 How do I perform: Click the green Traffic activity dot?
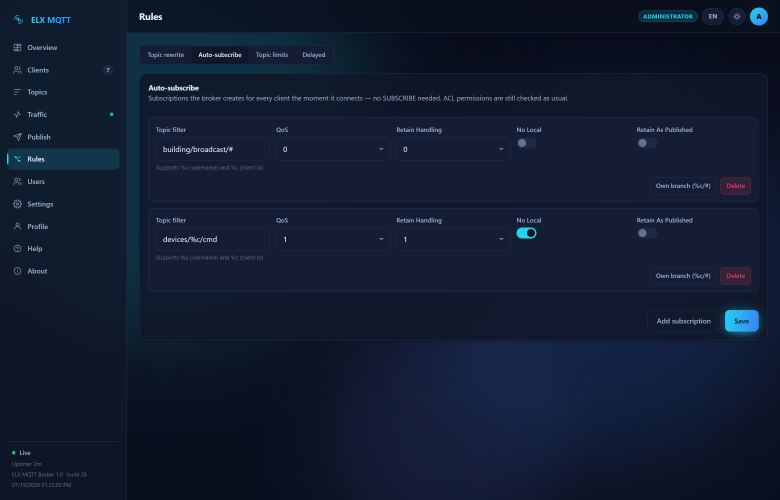pyautogui.click(x=111, y=114)
